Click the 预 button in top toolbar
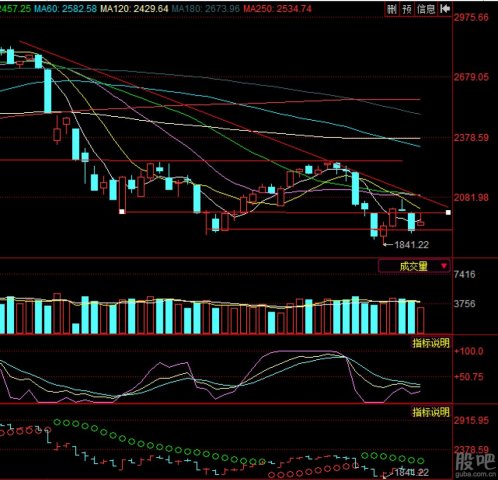498x480 pixels. click(407, 9)
